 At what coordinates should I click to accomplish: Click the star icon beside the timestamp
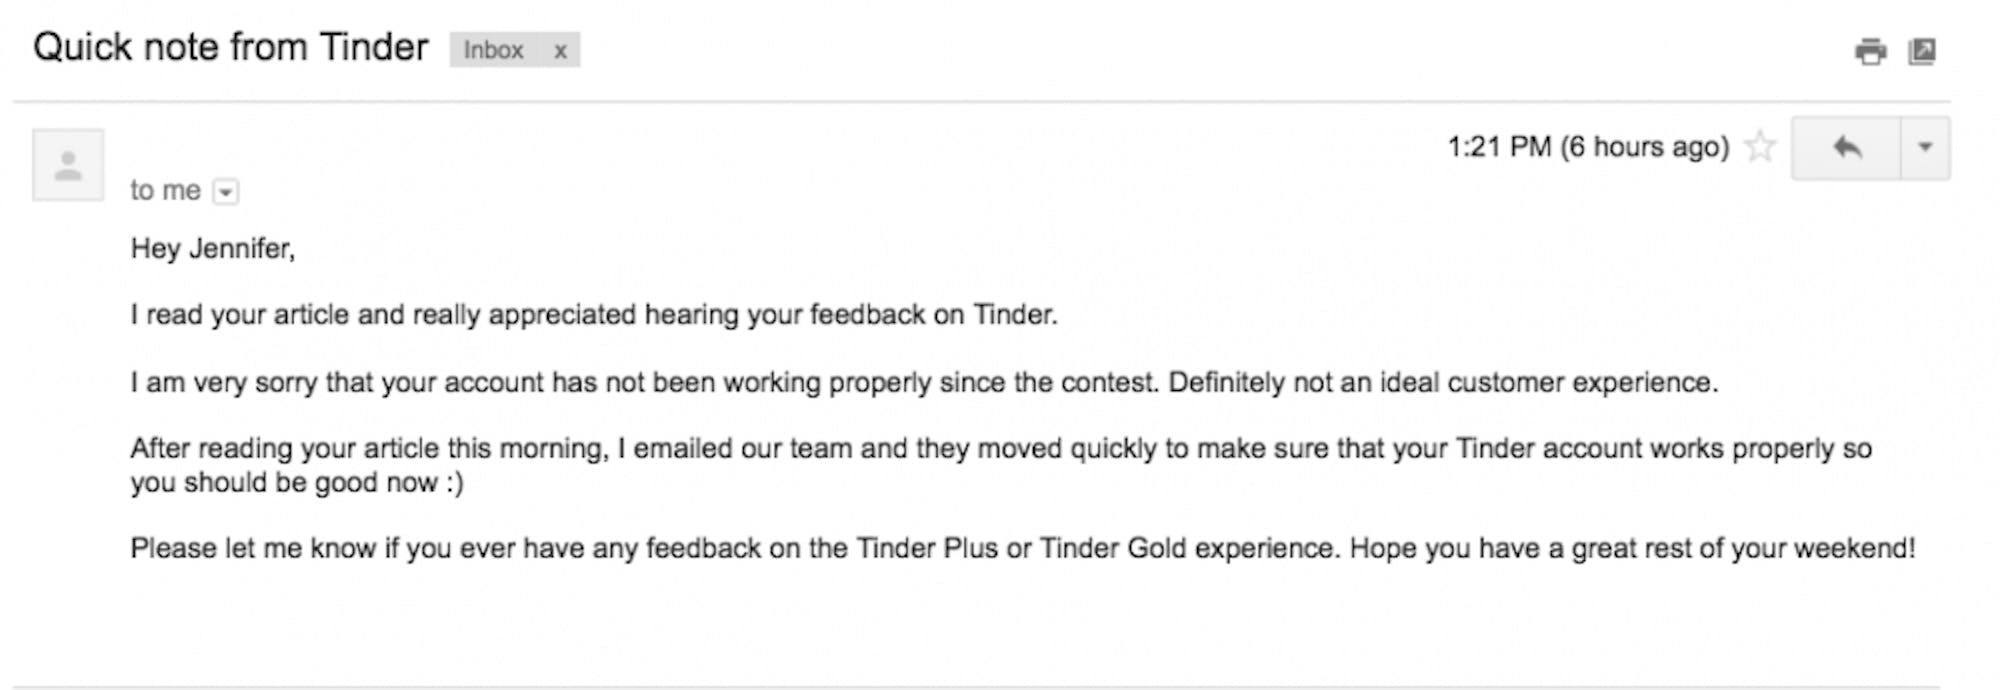(1760, 146)
